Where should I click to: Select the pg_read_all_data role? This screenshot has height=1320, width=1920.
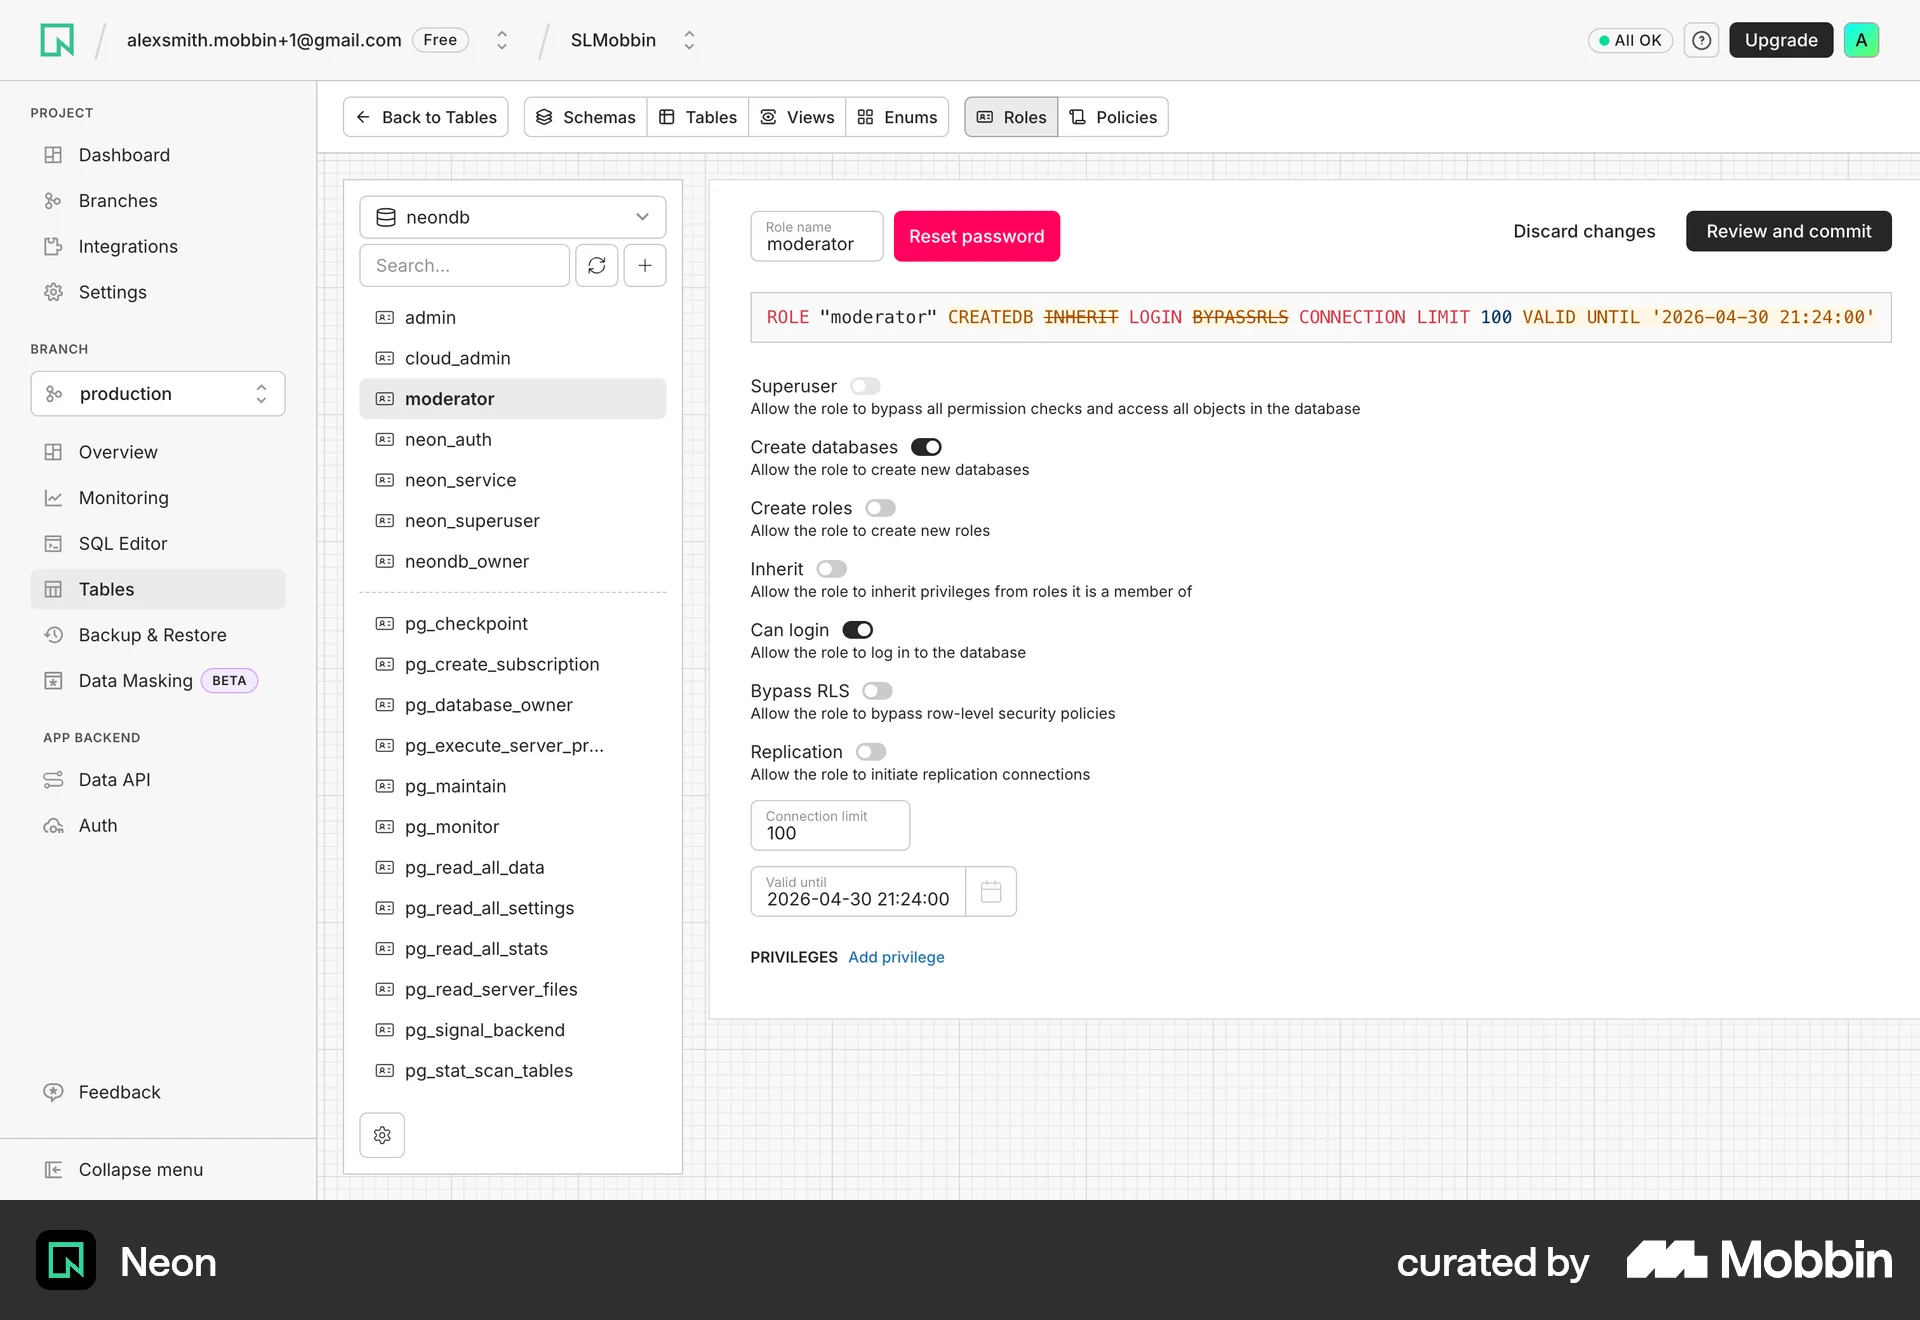[x=513, y=868]
